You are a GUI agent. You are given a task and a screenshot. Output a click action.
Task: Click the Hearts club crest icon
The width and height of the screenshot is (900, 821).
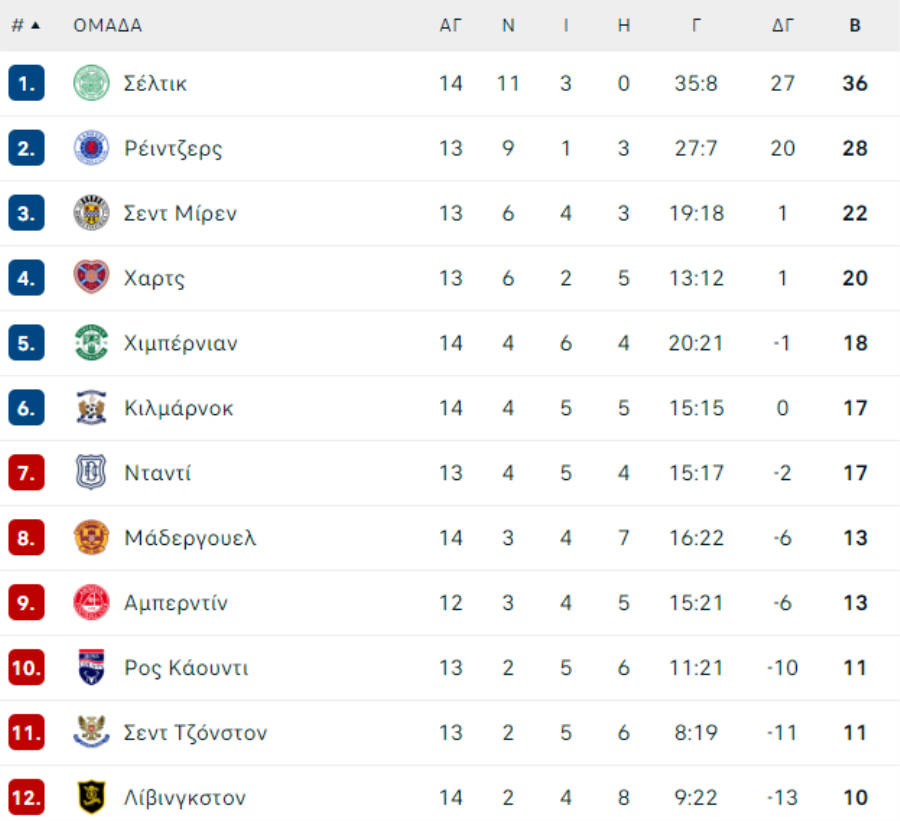point(91,278)
